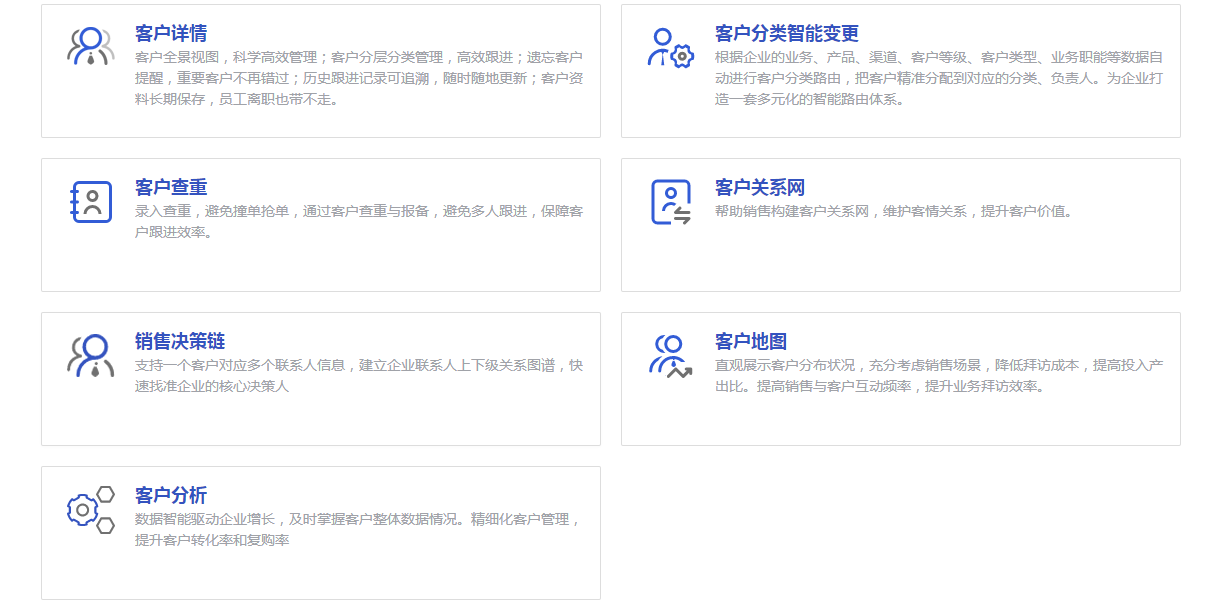Click the 客户关系网 contact-swap icon
Viewport: 1218px width, 609px height.
(x=670, y=202)
